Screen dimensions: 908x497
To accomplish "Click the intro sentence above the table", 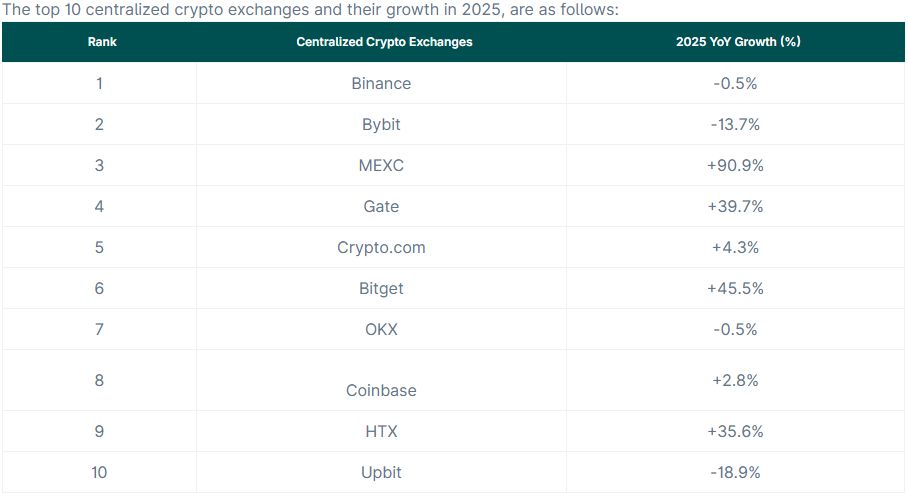I will click(x=311, y=10).
